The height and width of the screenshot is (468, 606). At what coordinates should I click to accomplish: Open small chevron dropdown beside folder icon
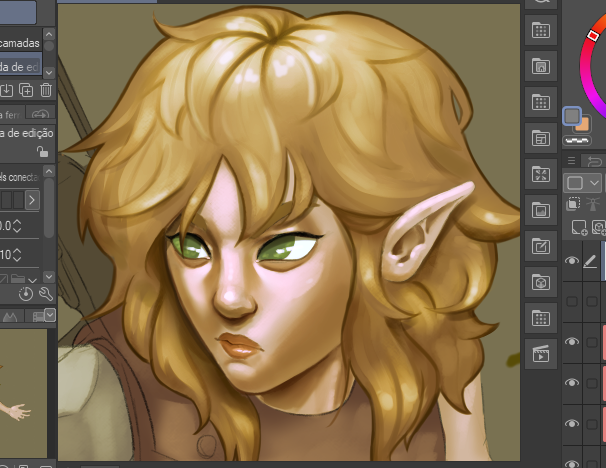click(x=33, y=279)
